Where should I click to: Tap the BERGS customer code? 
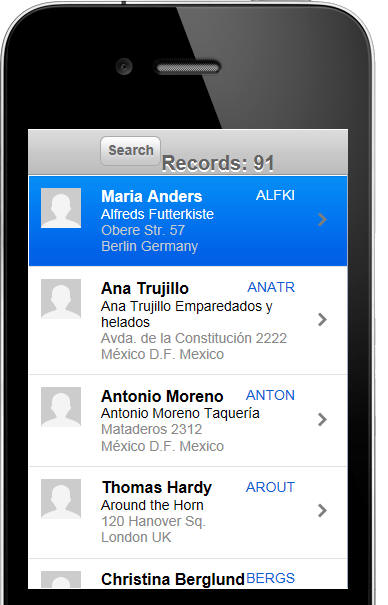tap(270, 578)
